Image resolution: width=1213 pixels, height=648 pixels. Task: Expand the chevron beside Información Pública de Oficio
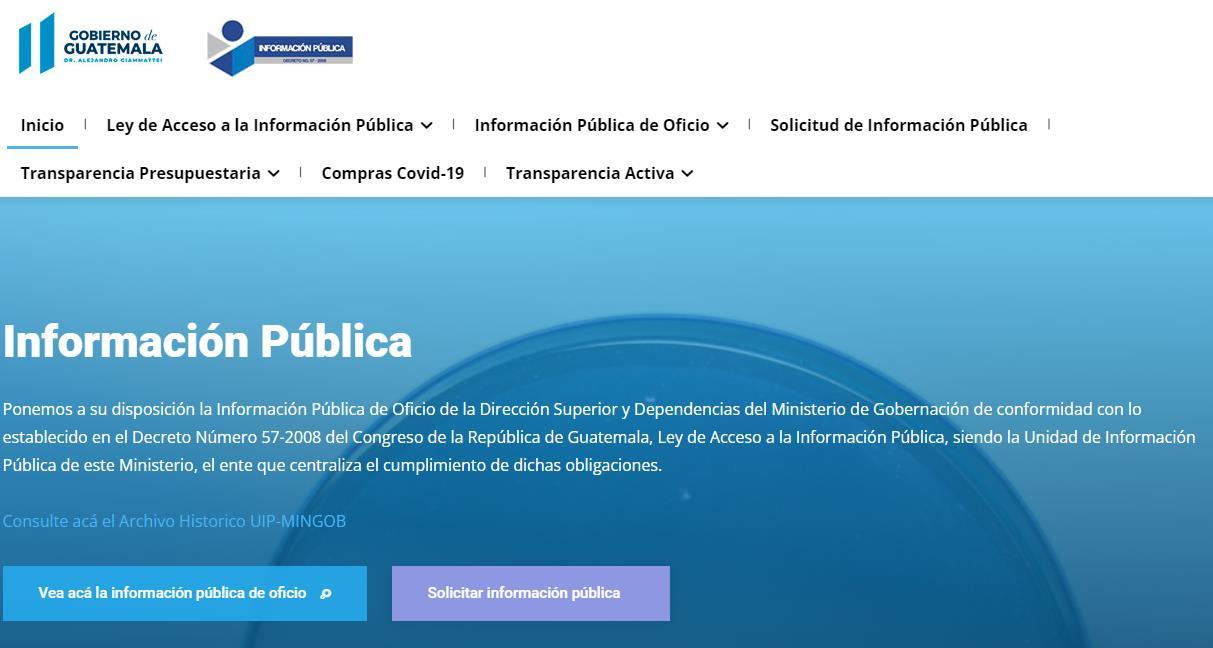pyautogui.click(x=722, y=126)
